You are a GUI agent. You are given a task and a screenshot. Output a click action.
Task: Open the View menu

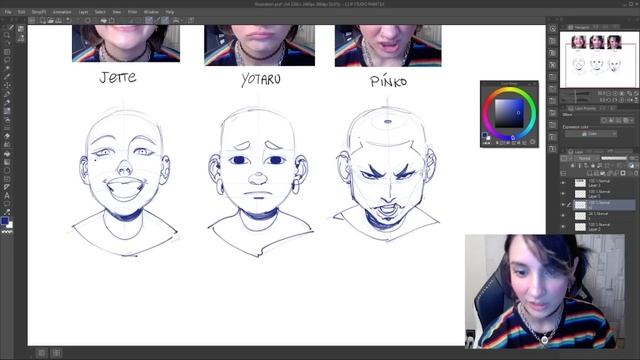click(117, 12)
